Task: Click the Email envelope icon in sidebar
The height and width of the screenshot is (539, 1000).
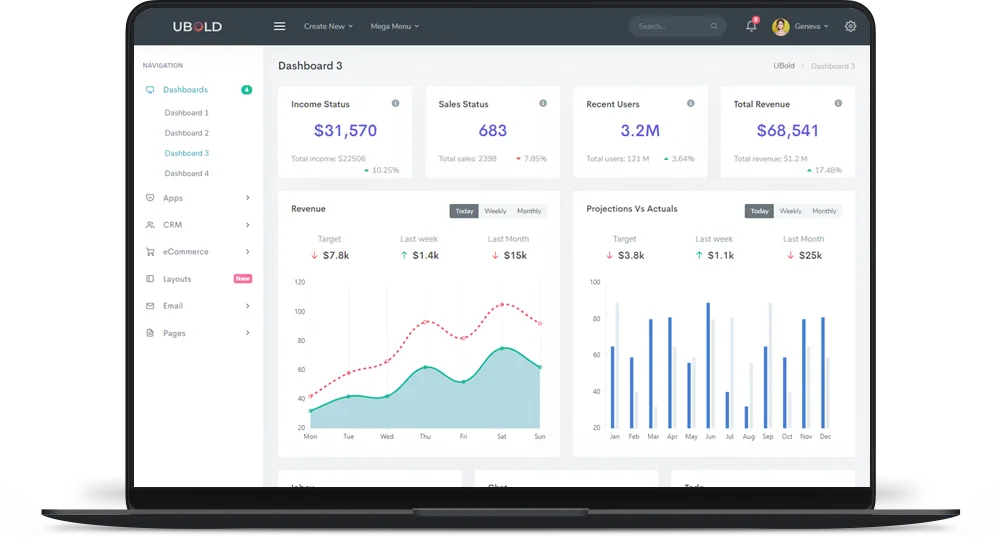Action: 150,306
